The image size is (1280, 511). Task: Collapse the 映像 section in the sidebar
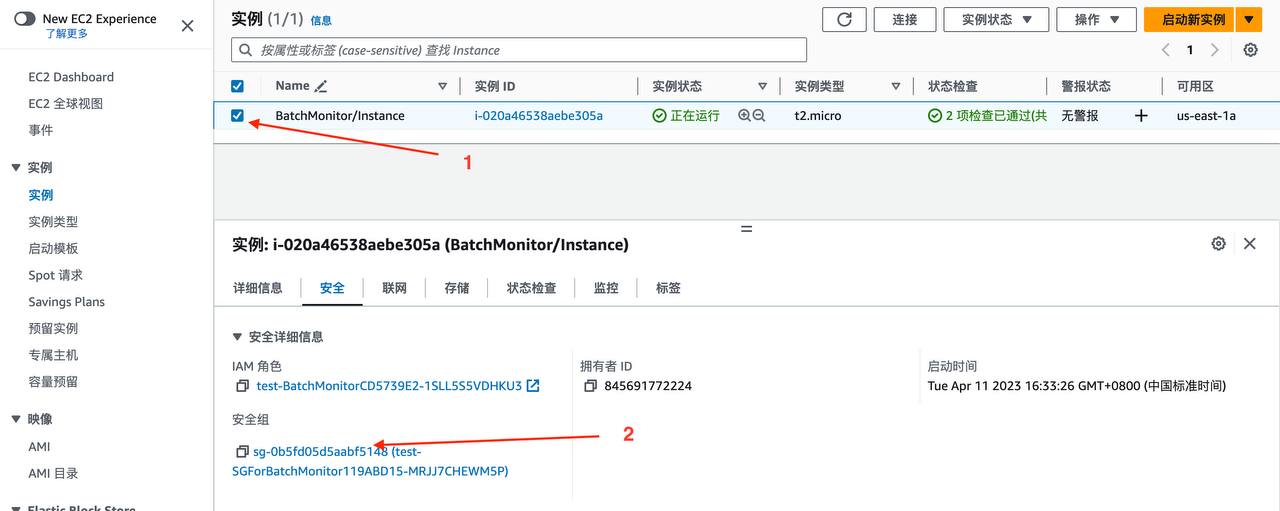pos(16,420)
